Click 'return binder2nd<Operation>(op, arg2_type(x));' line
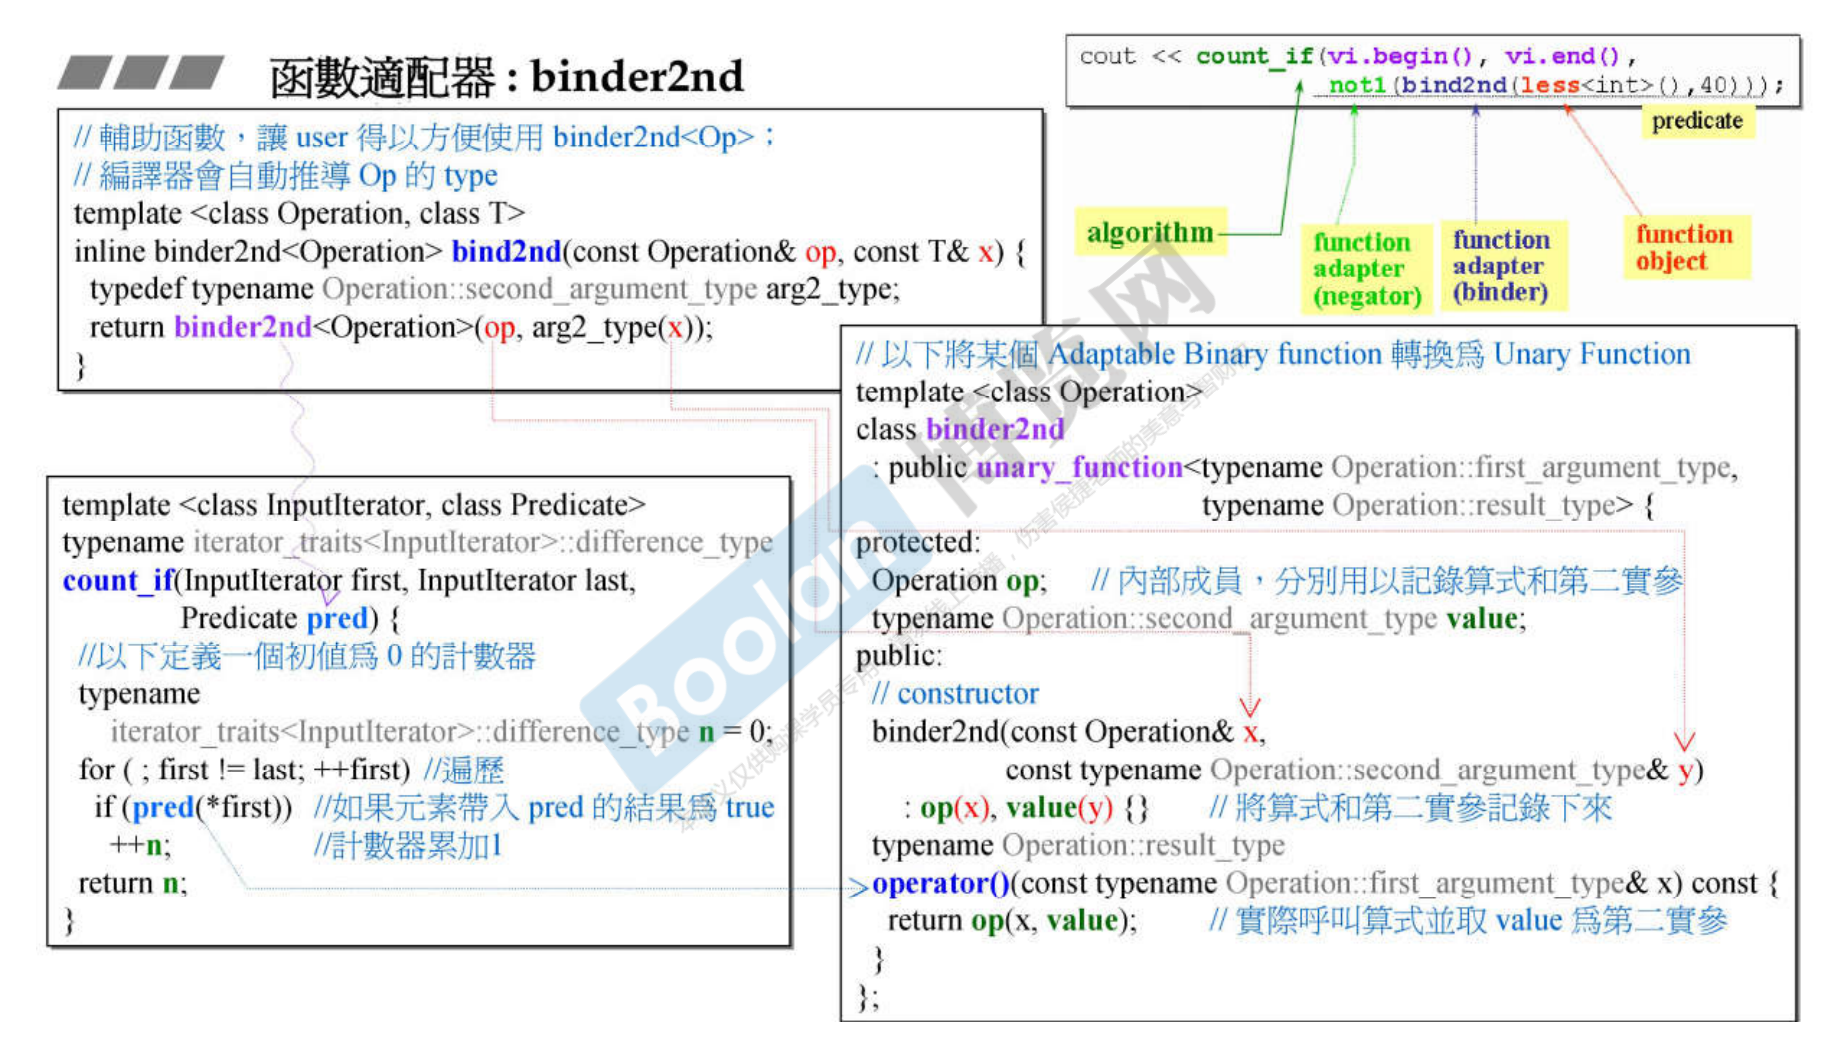Image resolution: width=1832 pixels, height=1059 pixels. (x=401, y=327)
